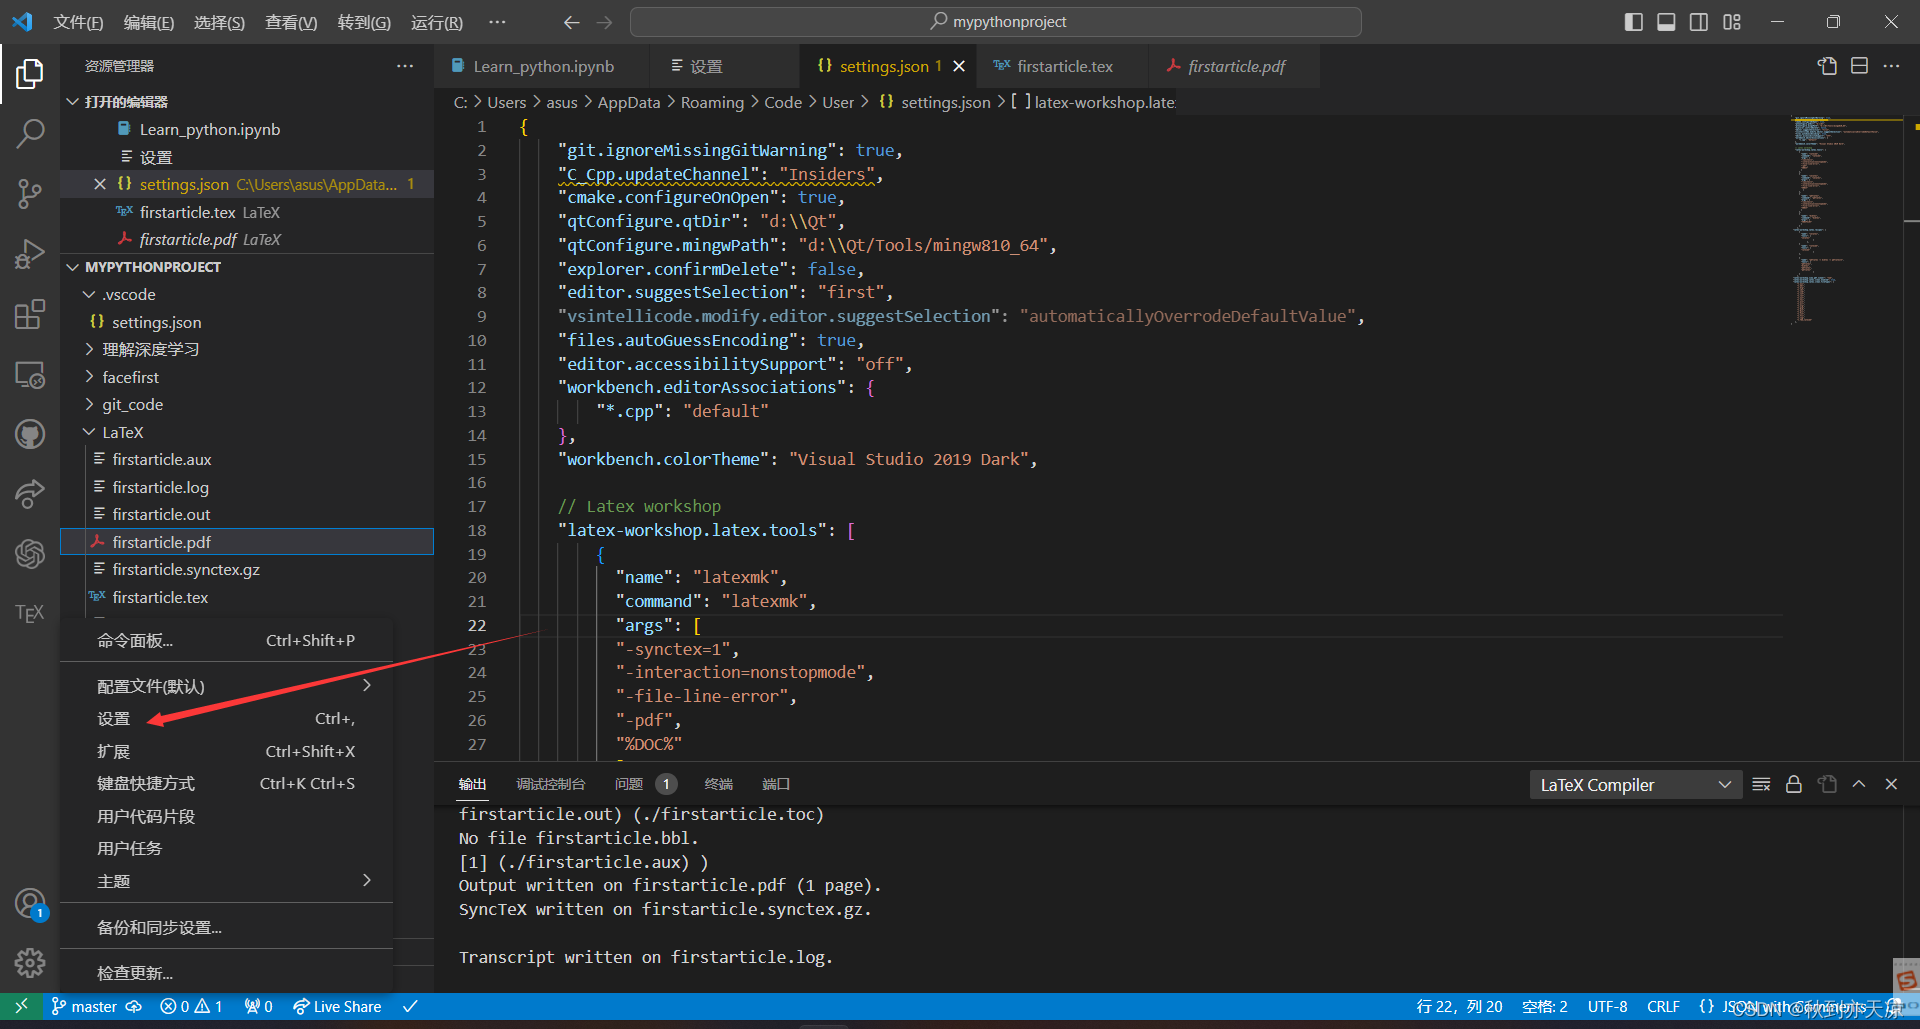Viewport: 1920px width, 1029px height.
Task: Open Remote Explorer icon in activity bar
Action: tap(30, 375)
